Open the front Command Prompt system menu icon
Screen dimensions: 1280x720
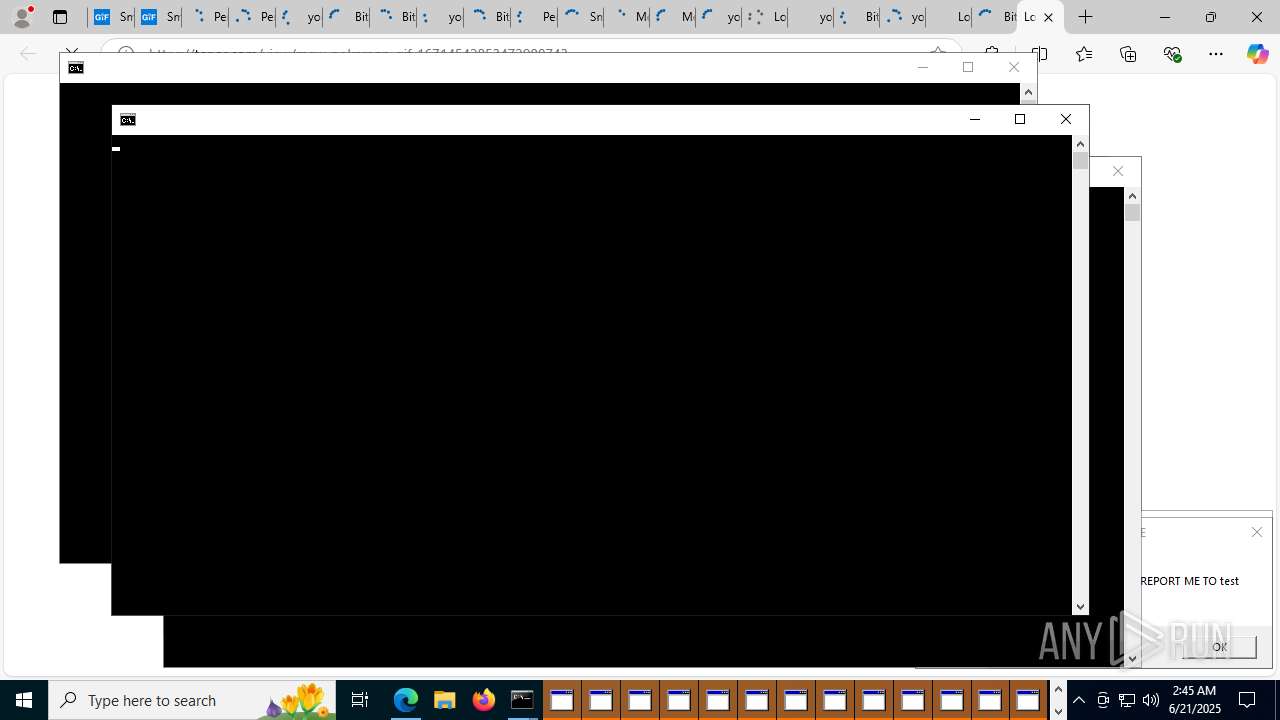coord(128,120)
